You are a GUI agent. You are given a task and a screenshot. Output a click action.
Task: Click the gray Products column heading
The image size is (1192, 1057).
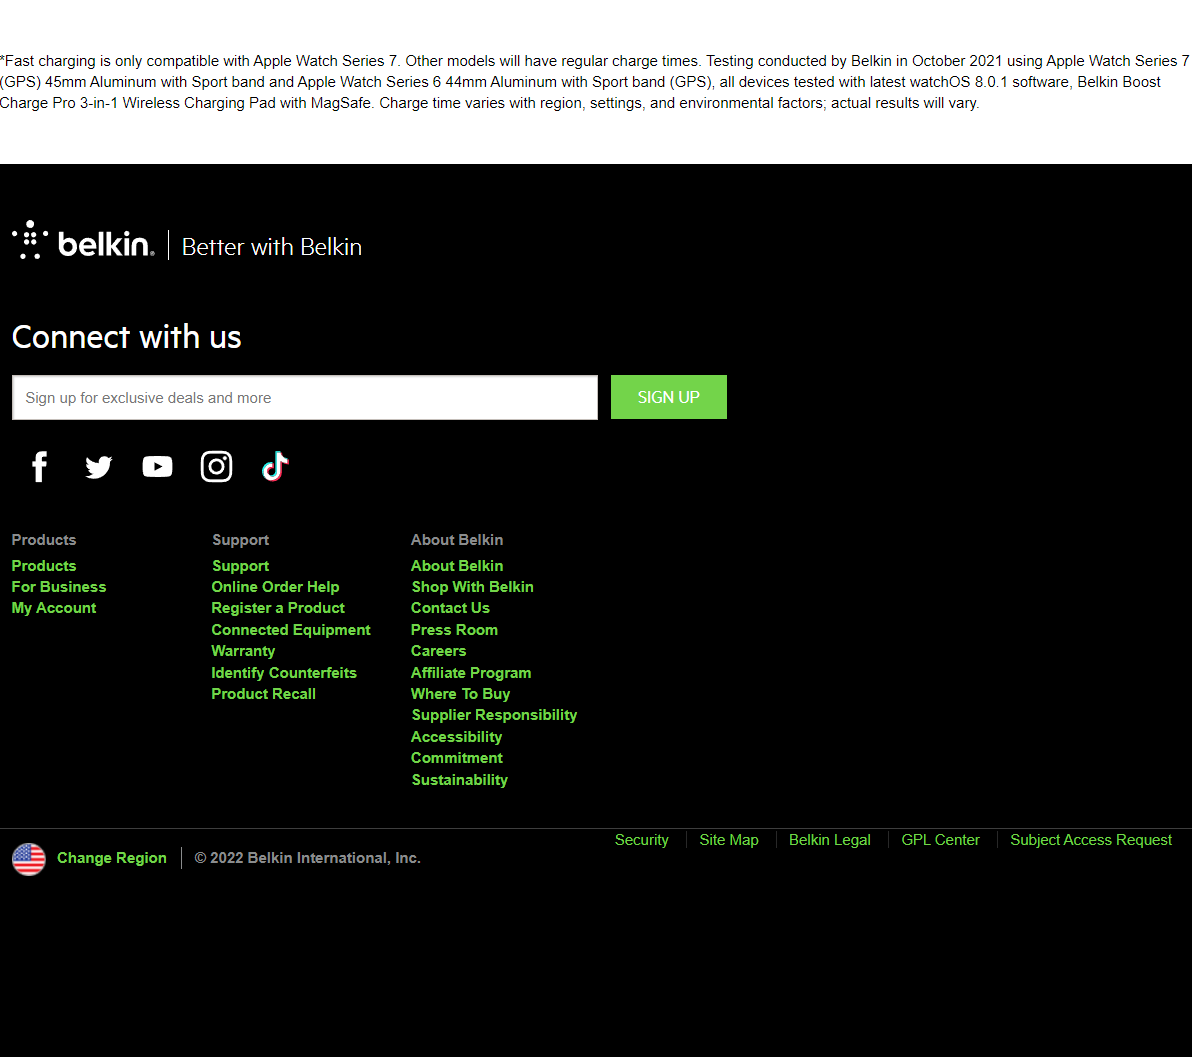coord(44,540)
